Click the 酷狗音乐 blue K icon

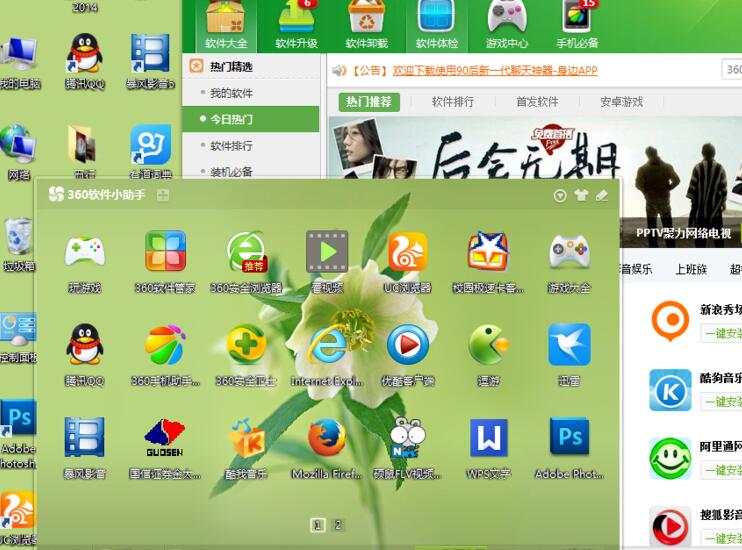point(670,390)
